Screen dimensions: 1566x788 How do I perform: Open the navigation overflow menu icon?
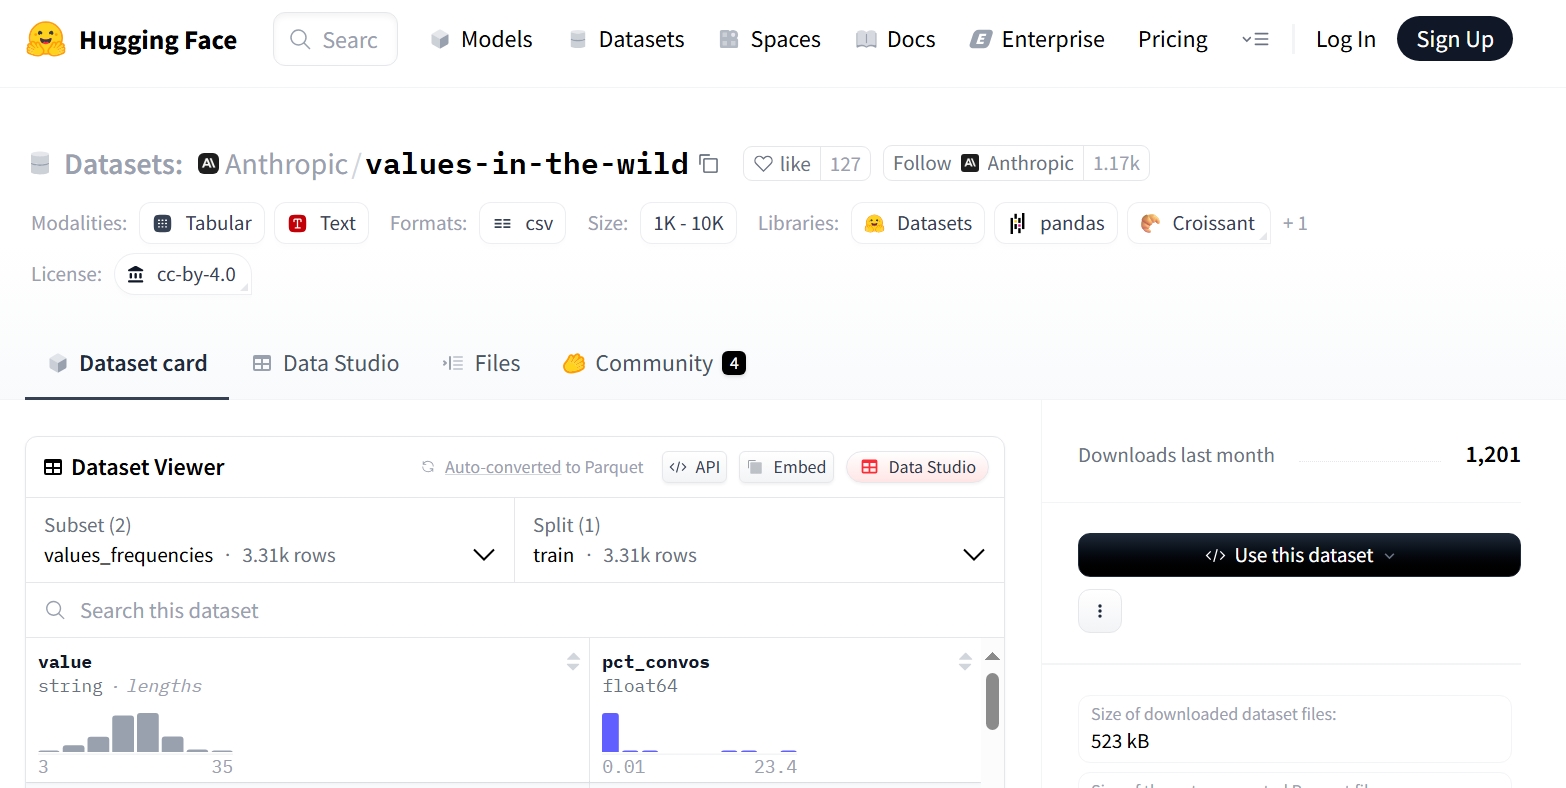1255,40
